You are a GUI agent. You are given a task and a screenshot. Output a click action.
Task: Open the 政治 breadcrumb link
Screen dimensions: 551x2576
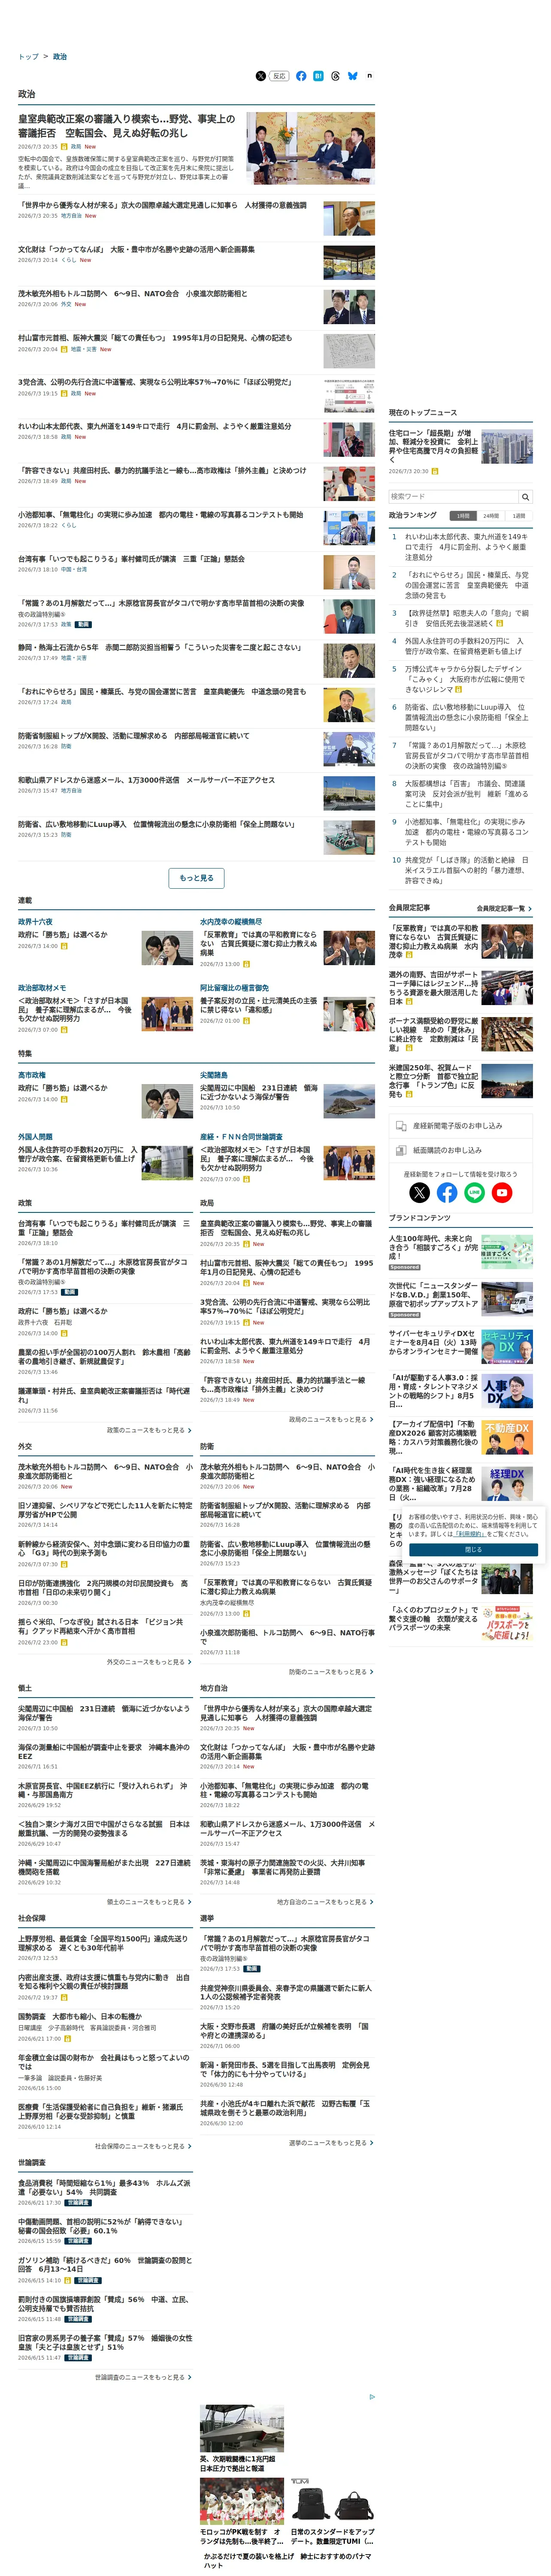pyautogui.click(x=60, y=57)
